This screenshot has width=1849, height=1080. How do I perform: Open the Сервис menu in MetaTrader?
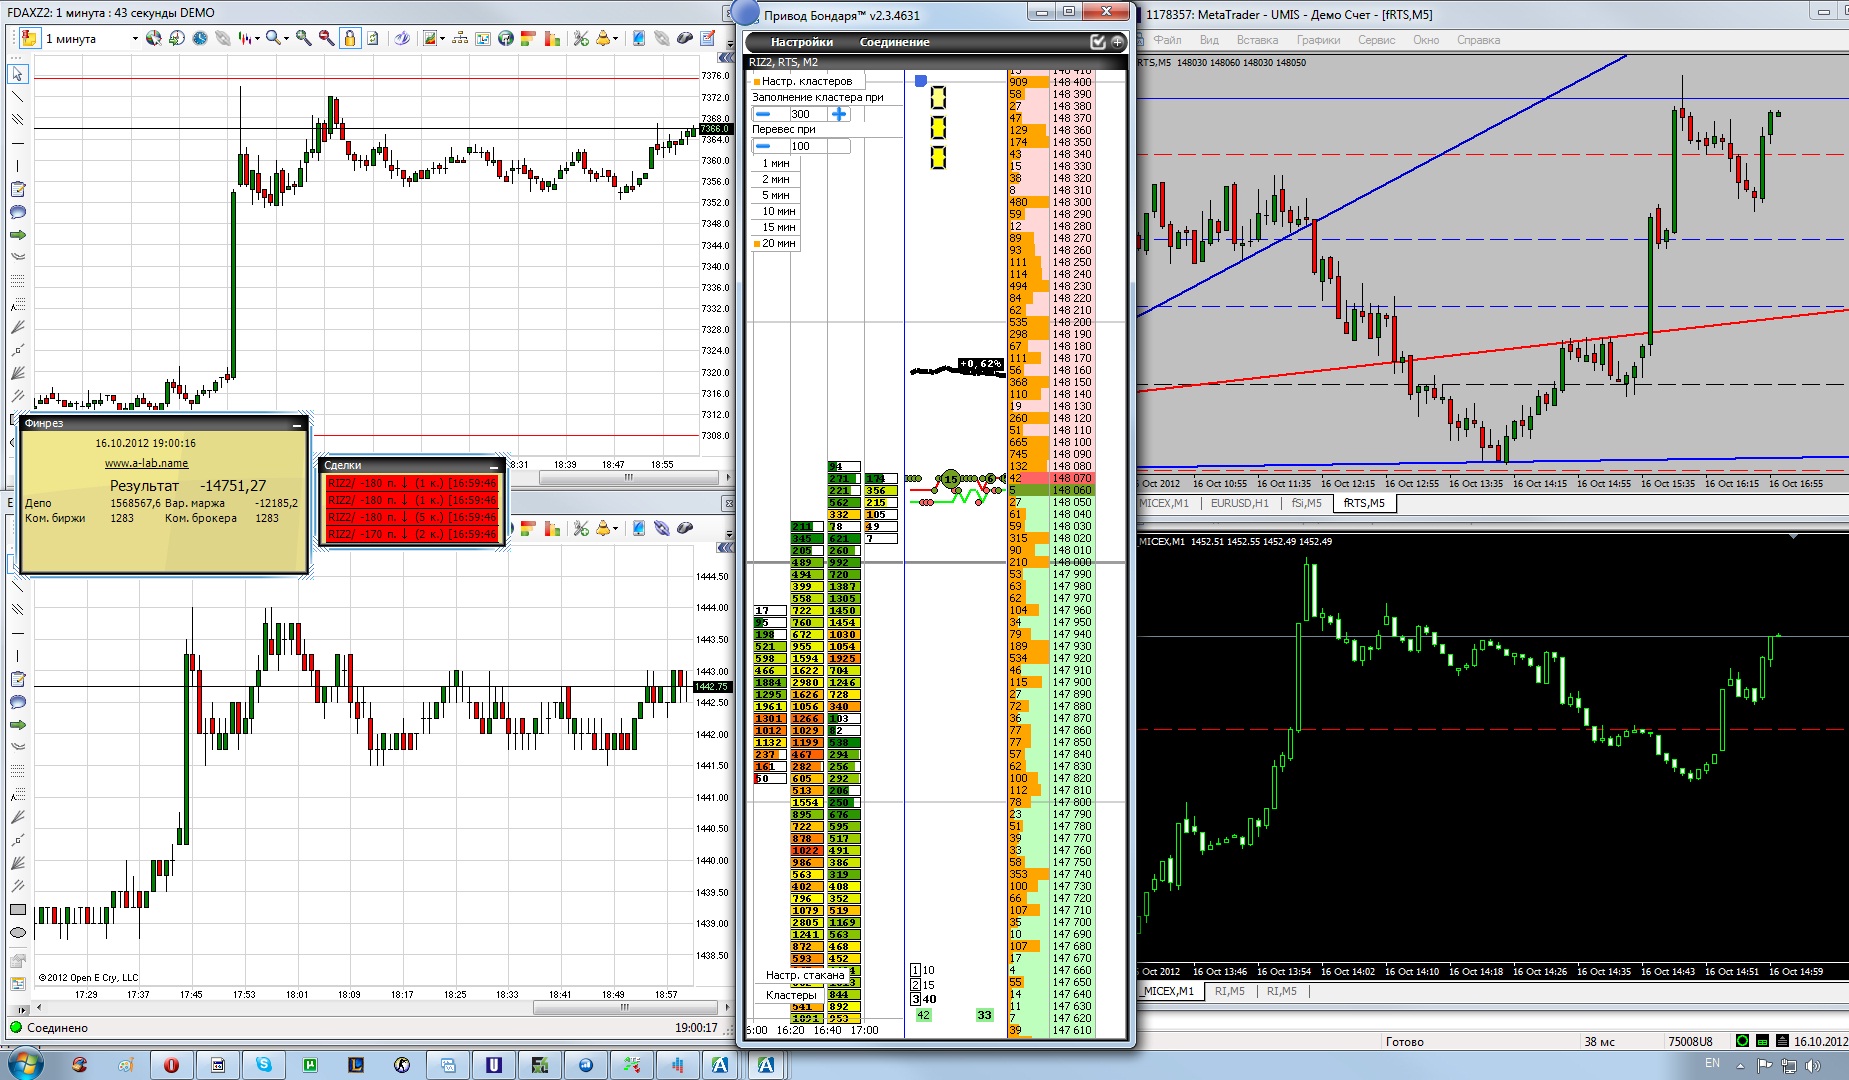[x=1376, y=40]
